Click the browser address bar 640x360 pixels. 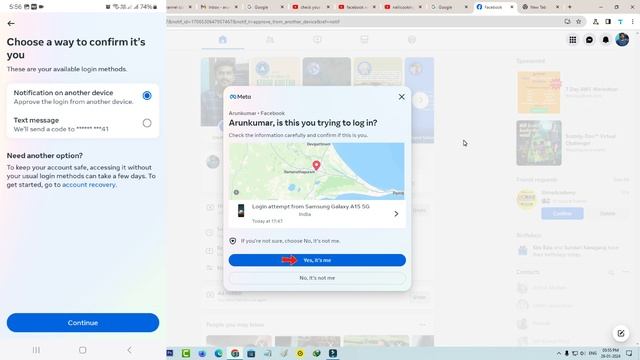(363, 22)
